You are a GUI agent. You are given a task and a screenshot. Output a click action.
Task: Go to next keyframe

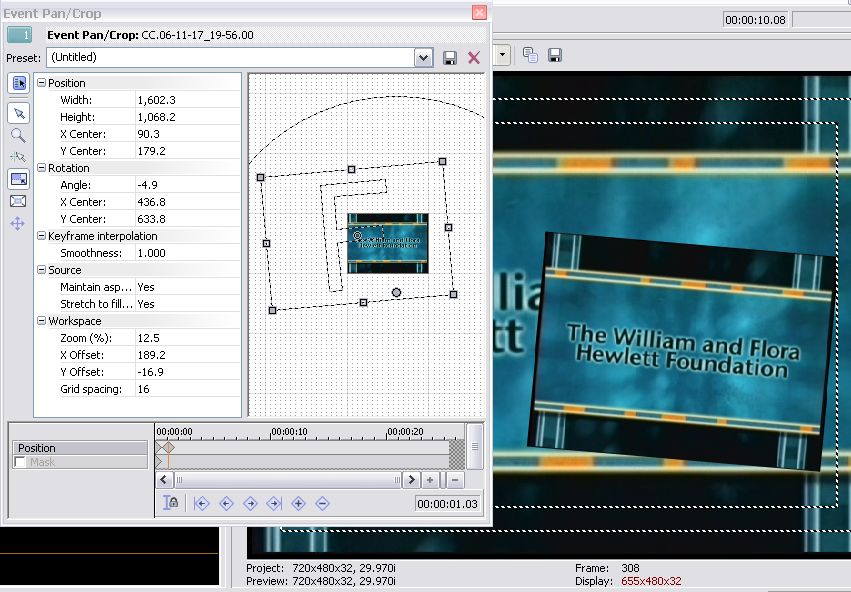point(250,504)
